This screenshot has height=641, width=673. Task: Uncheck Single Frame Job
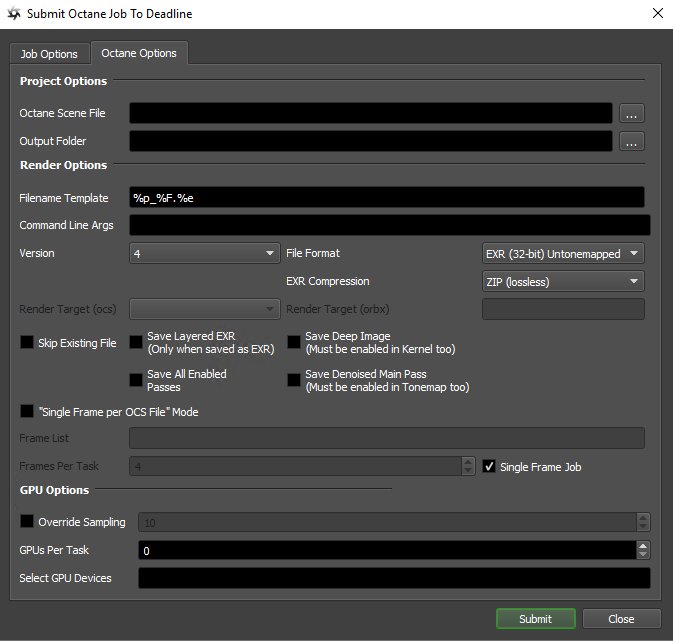point(489,467)
